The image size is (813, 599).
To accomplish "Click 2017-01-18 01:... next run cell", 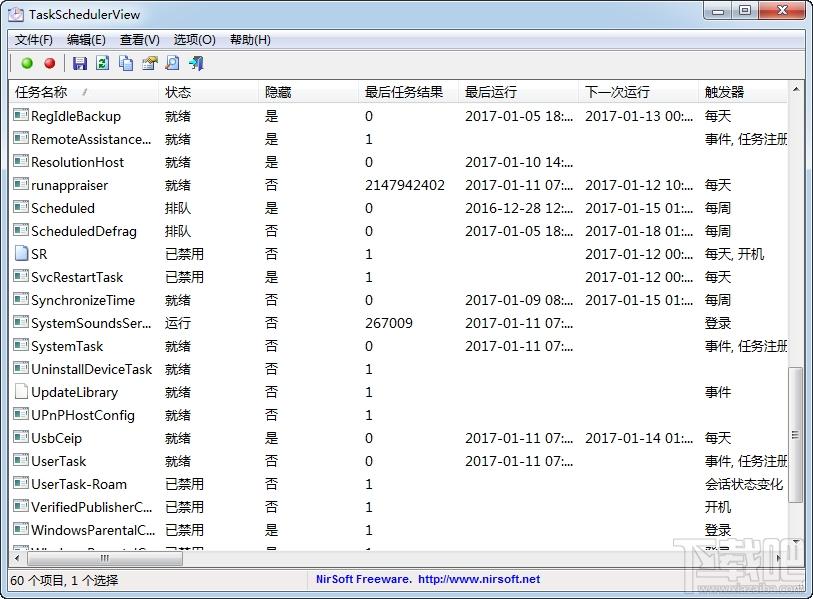I will (x=639, y=231).
